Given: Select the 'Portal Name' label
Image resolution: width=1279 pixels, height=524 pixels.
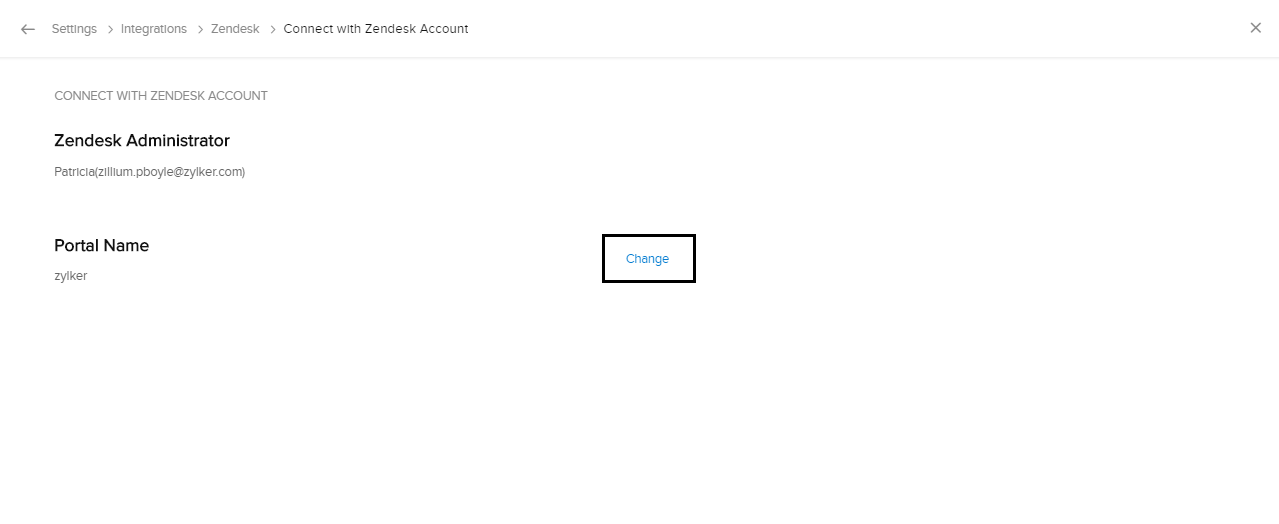Looking at the screenshot, I should coord(102,246).
